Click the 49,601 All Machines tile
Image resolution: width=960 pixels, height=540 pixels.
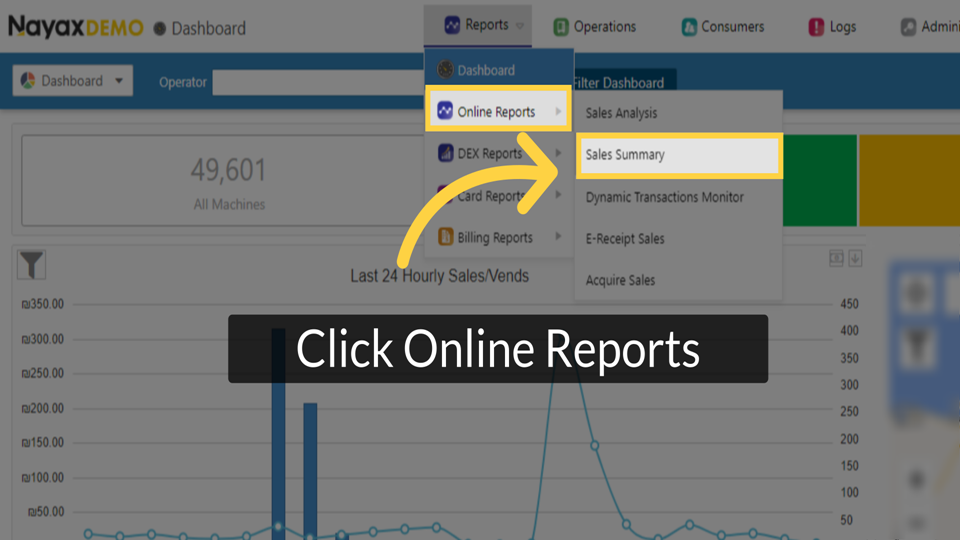point(223,181)
